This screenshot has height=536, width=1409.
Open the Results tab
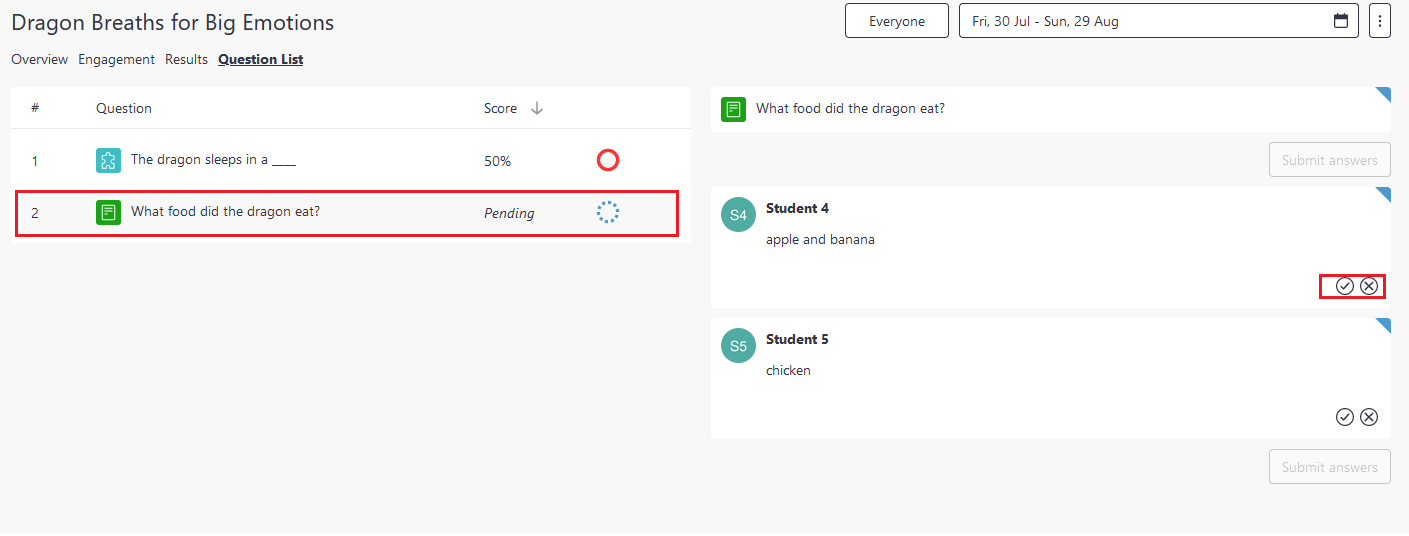(x=186, y=59)
